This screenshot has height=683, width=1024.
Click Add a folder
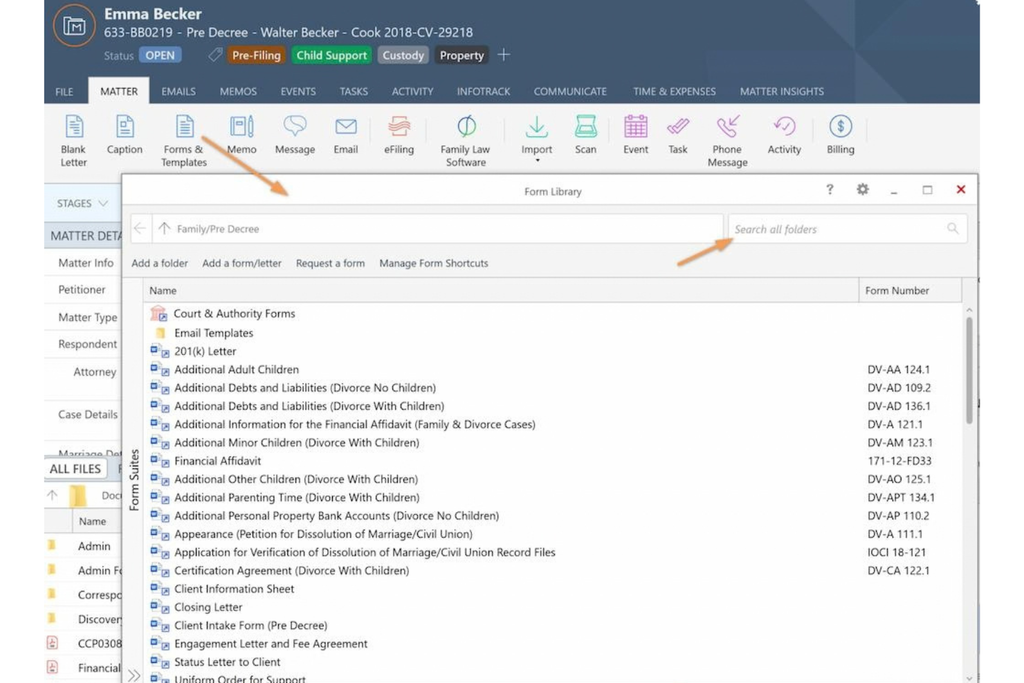tap(159, 263)
